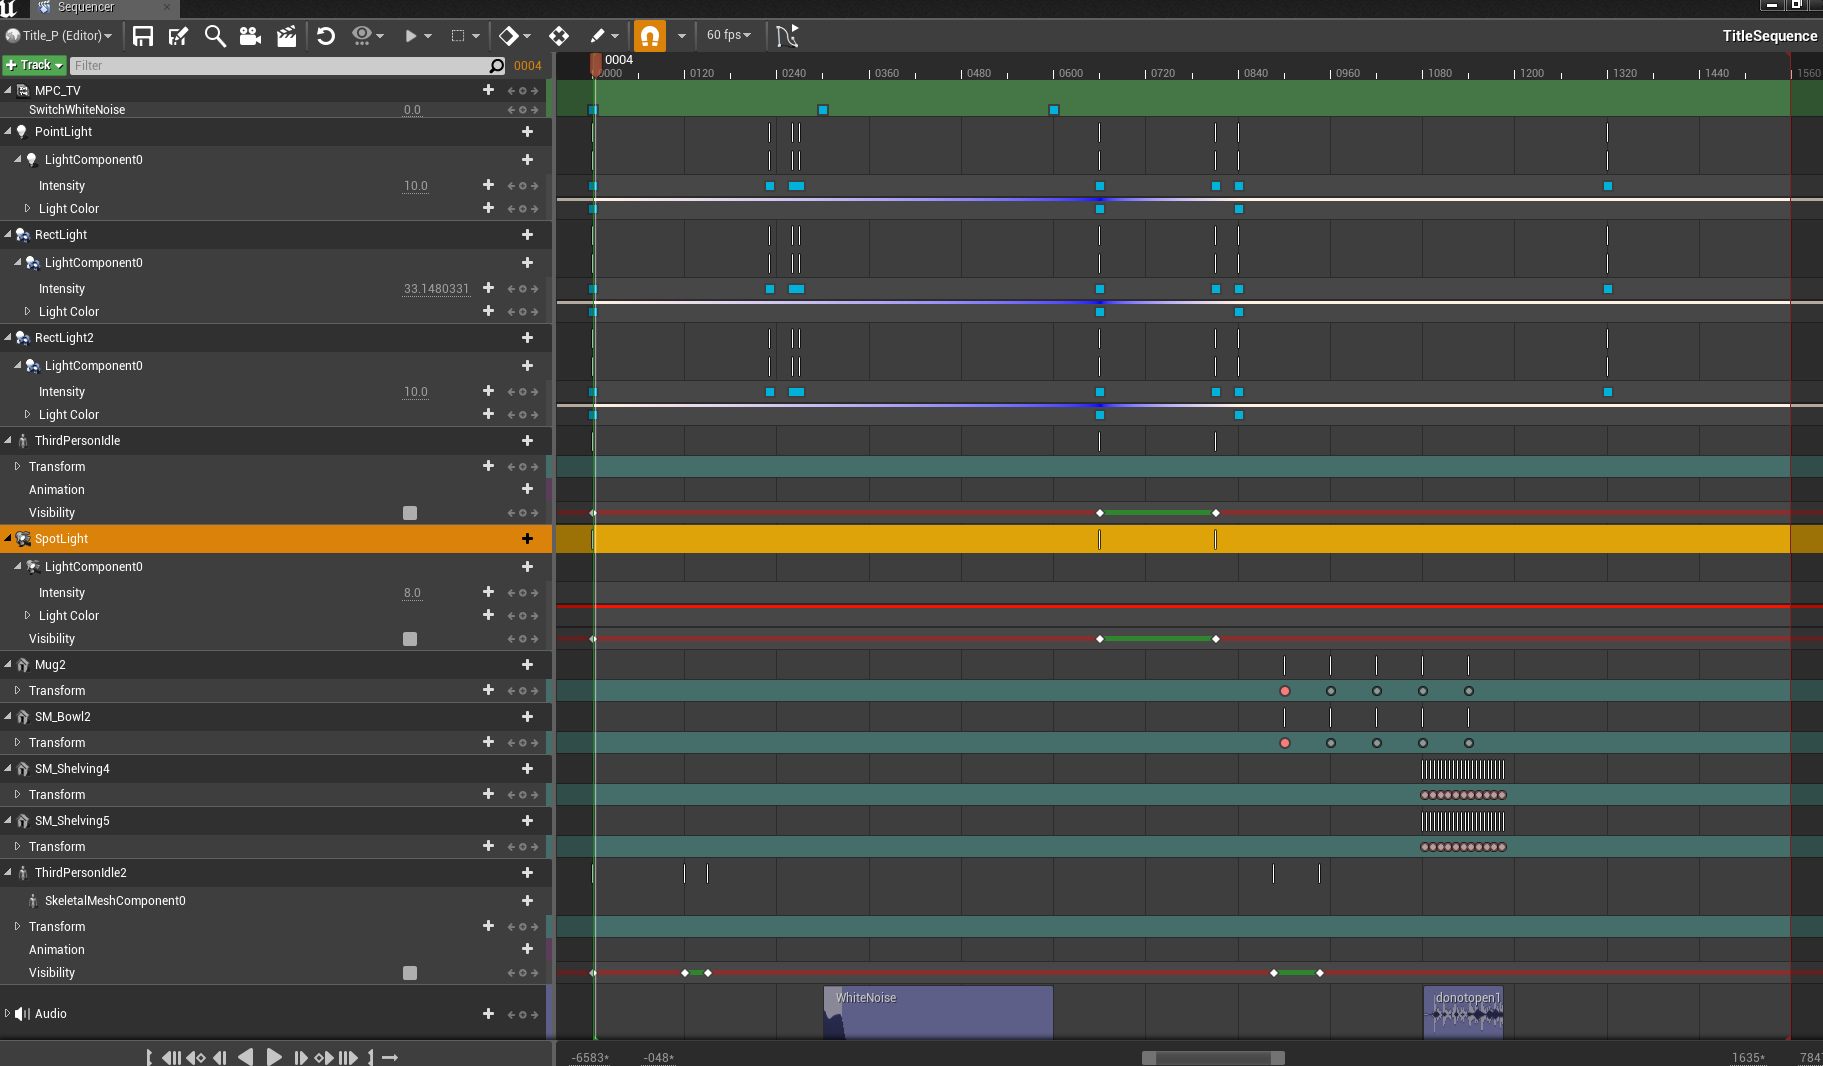
Task: Toggle ThirdPersonIdle2 Visibility checkbox
Action: (410, 973)
